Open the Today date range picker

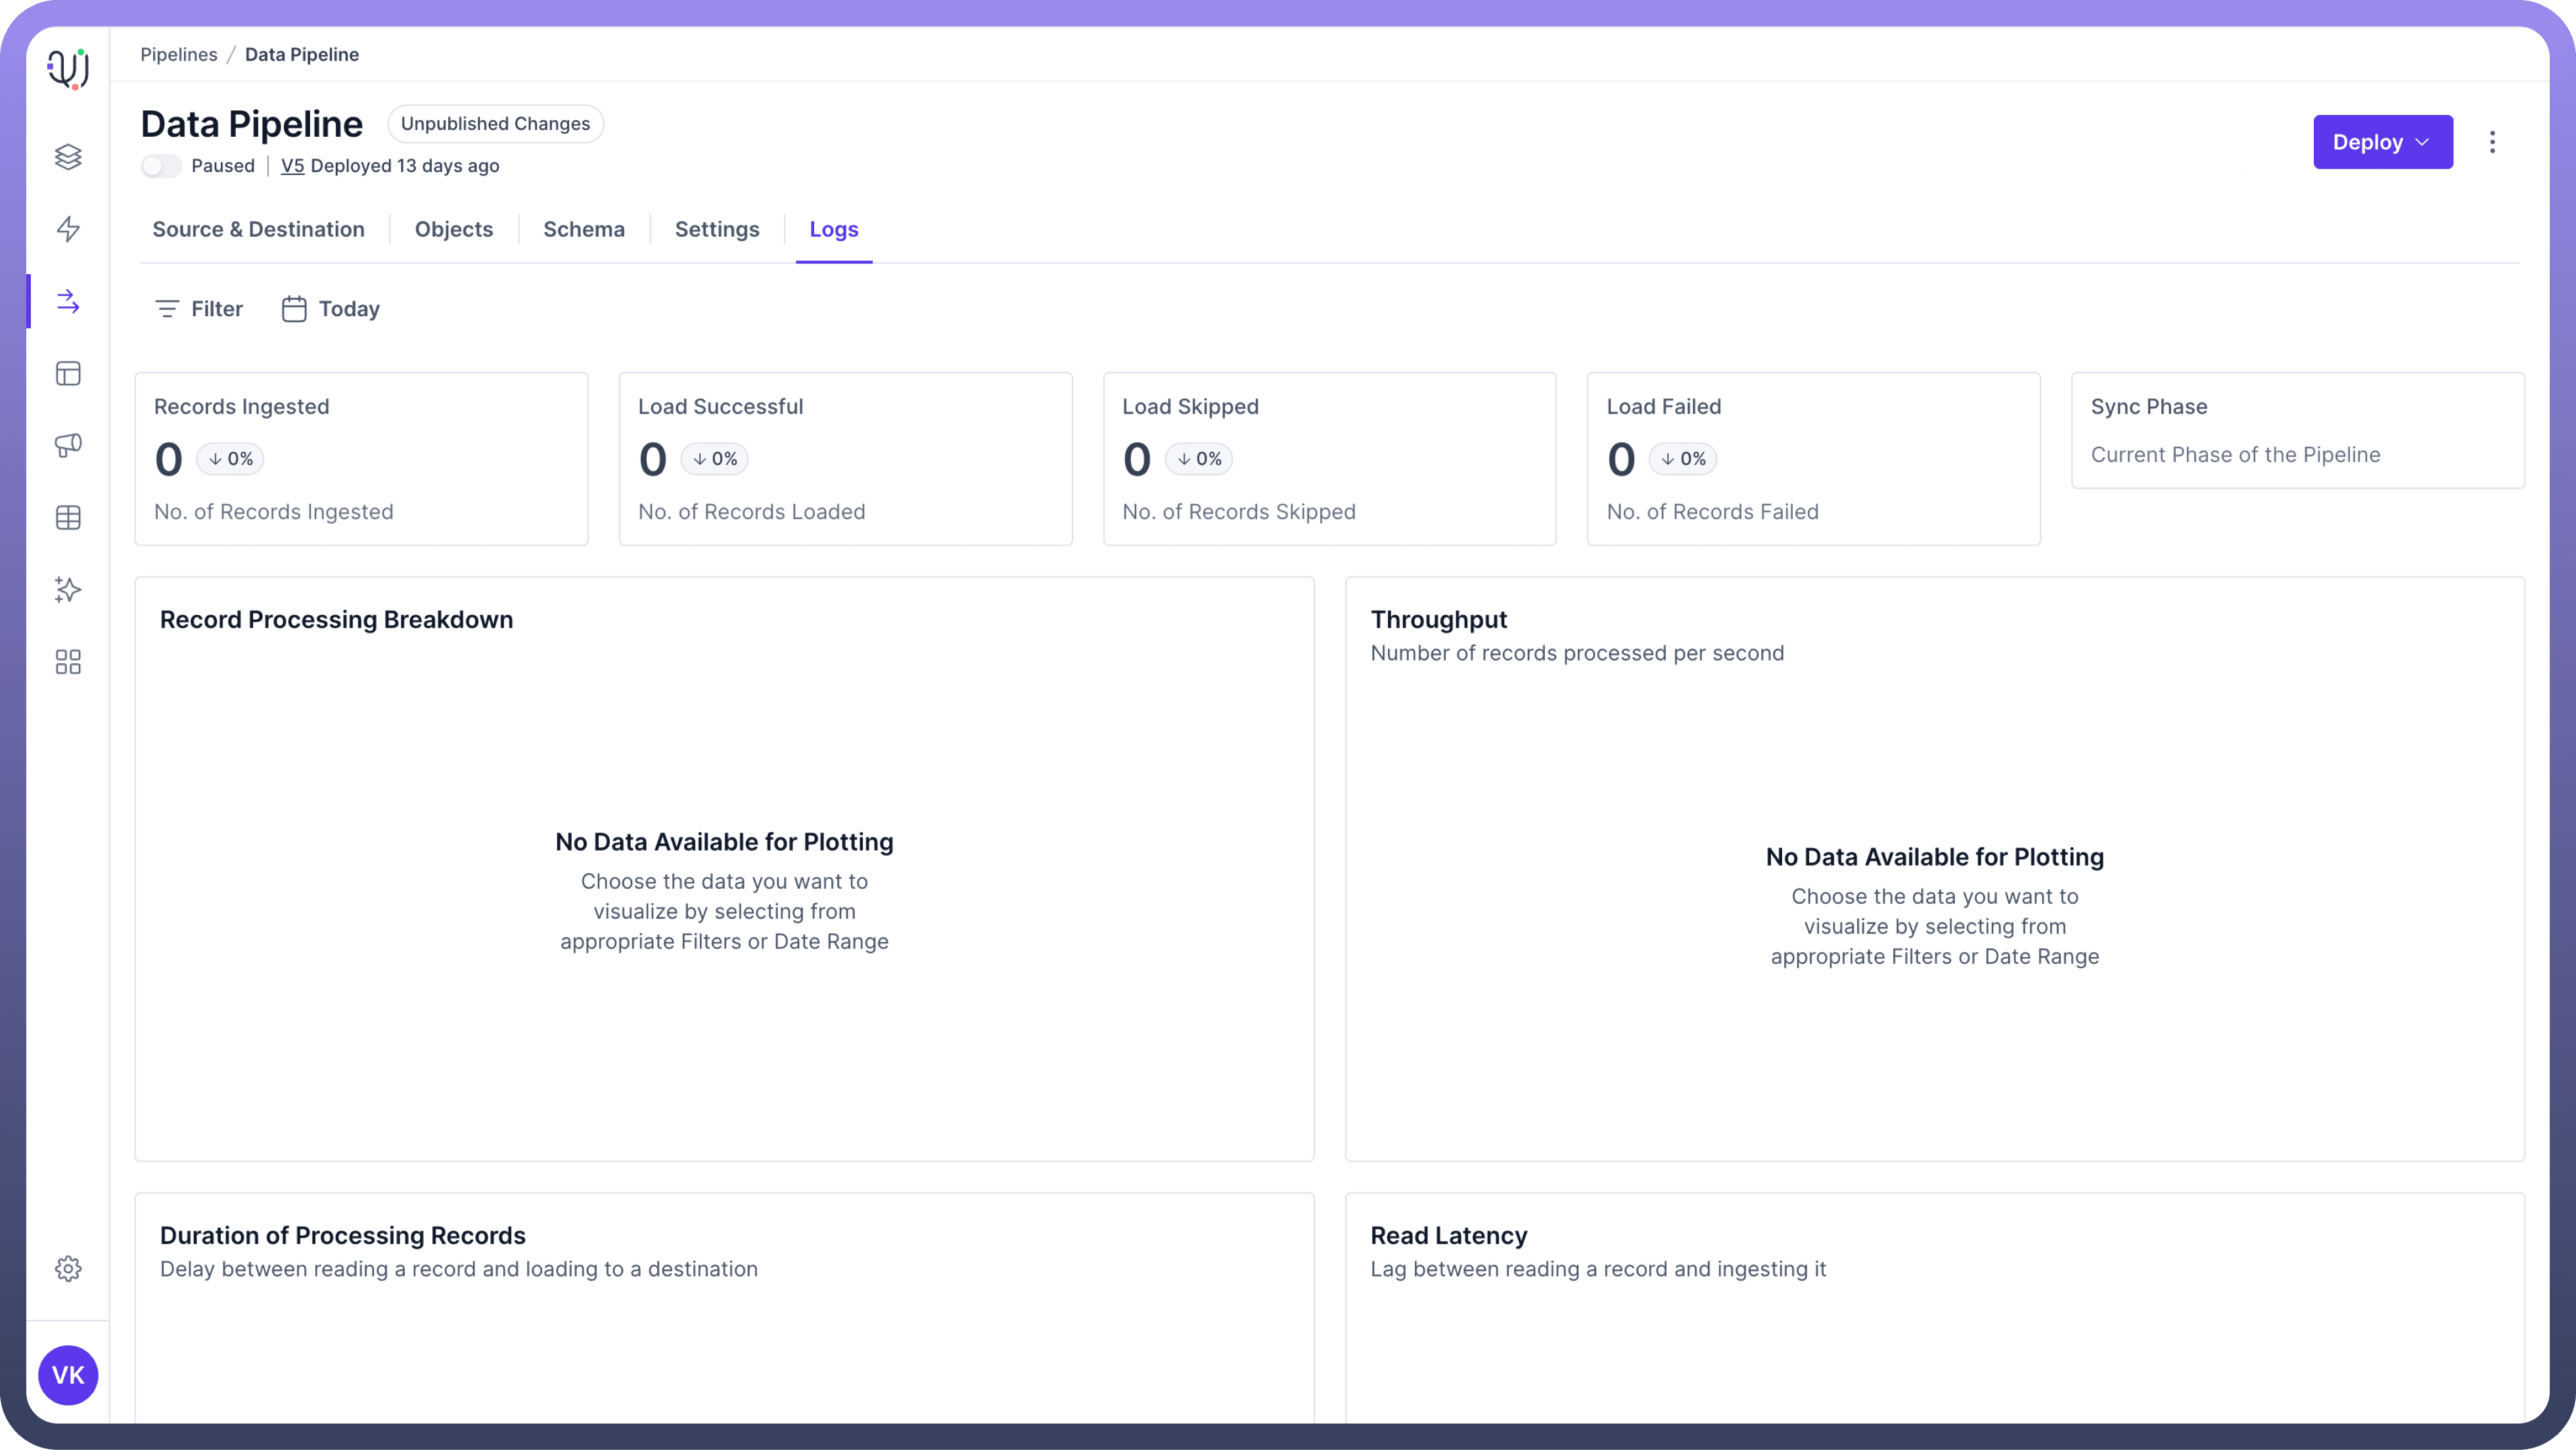[331, 309]
